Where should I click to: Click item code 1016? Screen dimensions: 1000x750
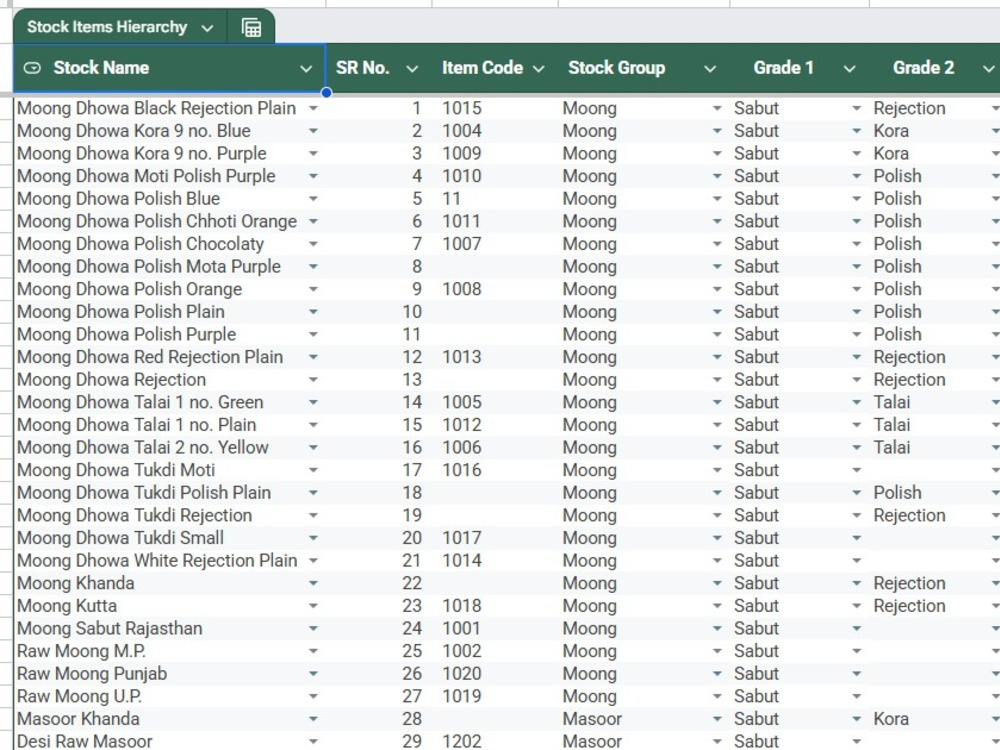click(462, 470)
